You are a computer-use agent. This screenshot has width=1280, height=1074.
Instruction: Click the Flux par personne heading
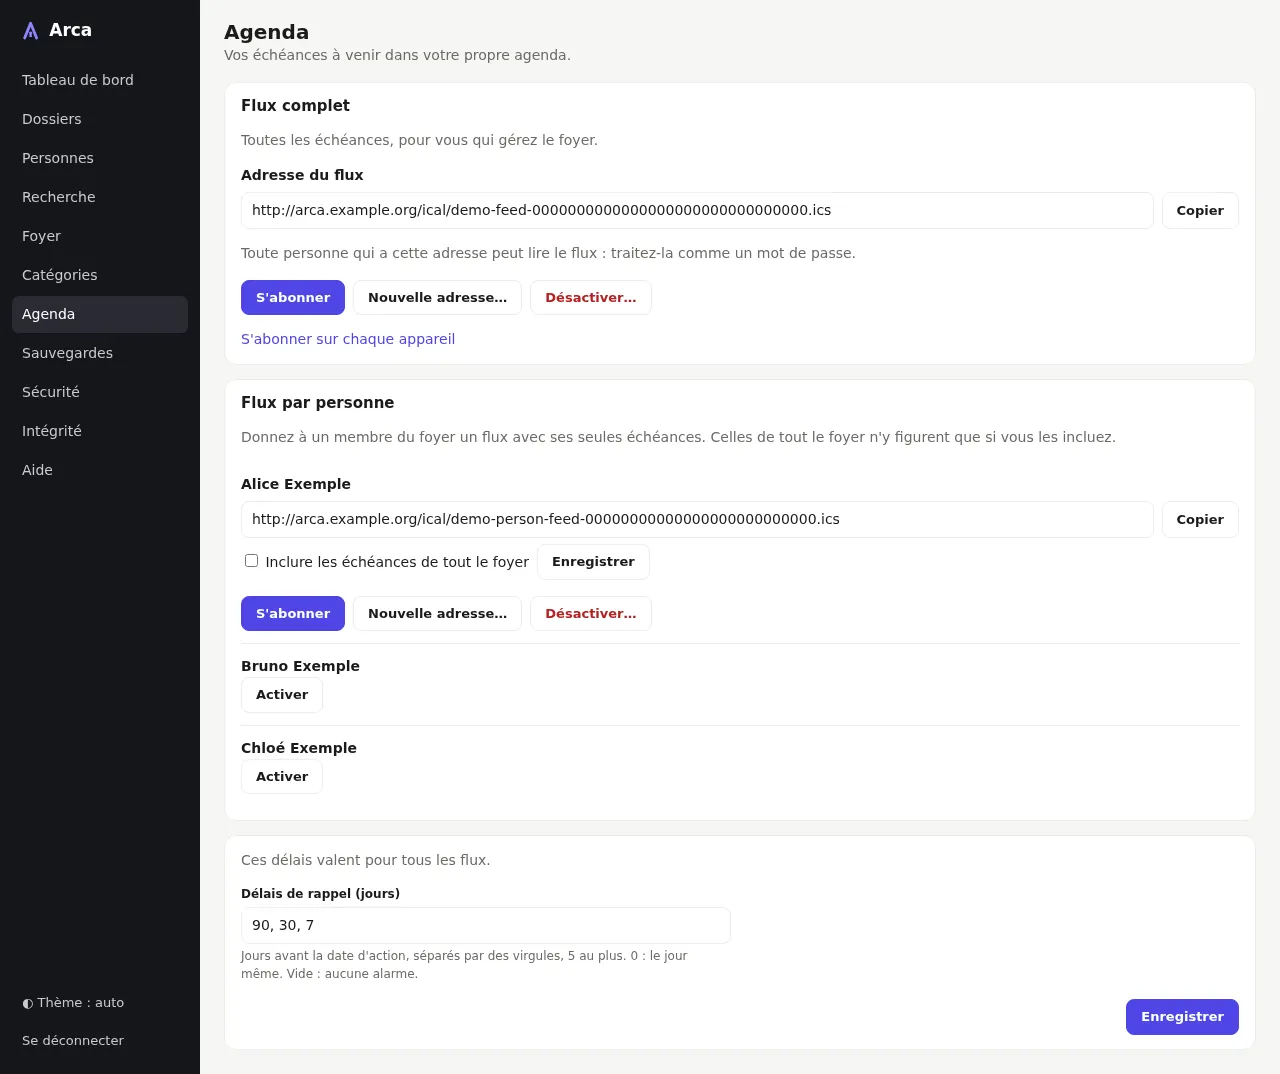tap(318, 403)
